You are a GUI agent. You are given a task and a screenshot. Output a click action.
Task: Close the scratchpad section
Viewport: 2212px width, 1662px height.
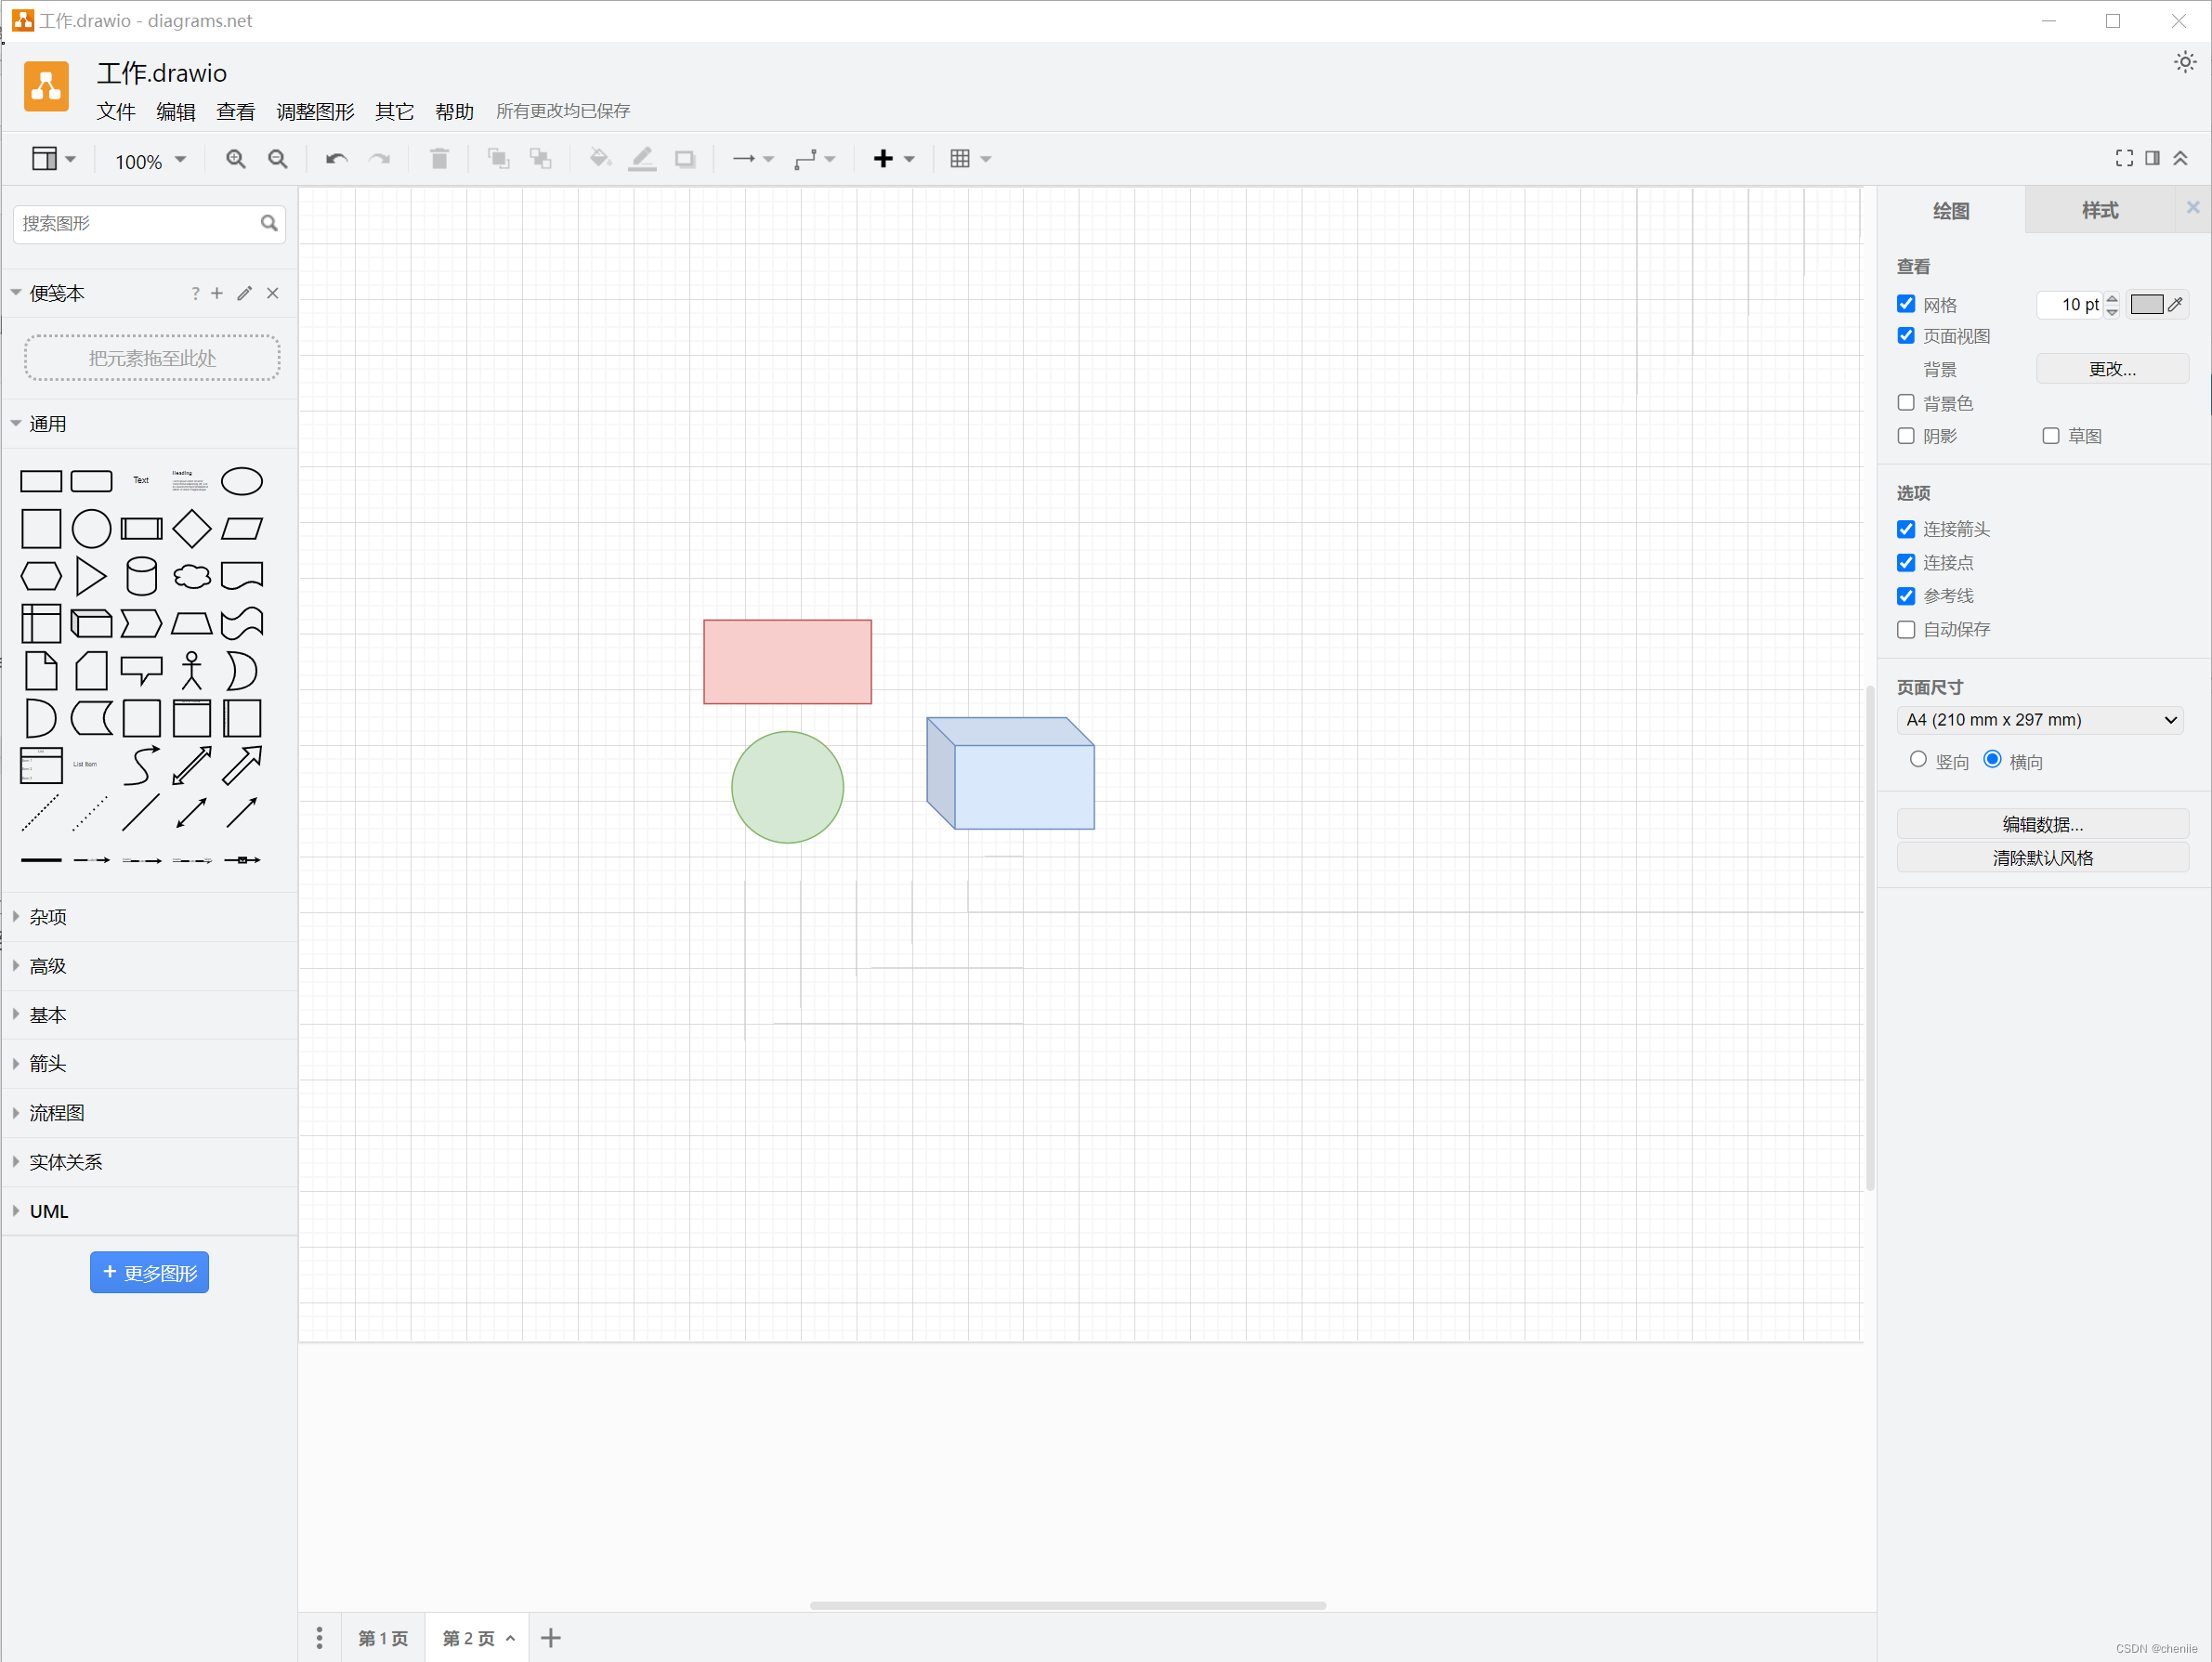[x=272, y=293]
